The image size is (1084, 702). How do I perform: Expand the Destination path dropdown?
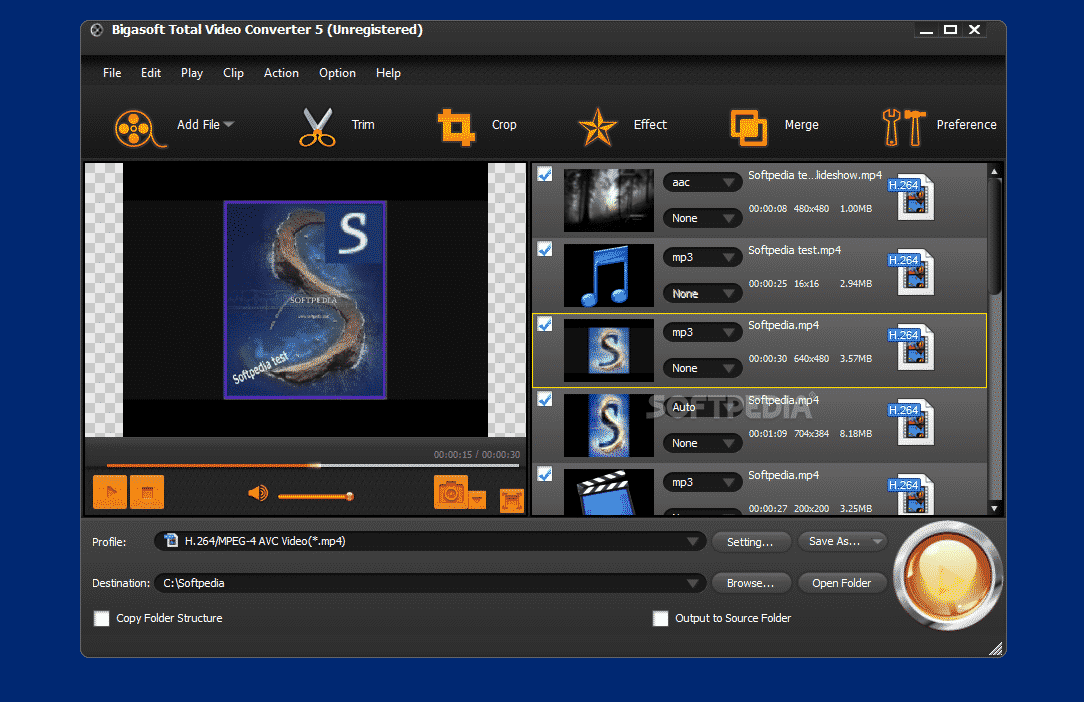coord(694,584)
